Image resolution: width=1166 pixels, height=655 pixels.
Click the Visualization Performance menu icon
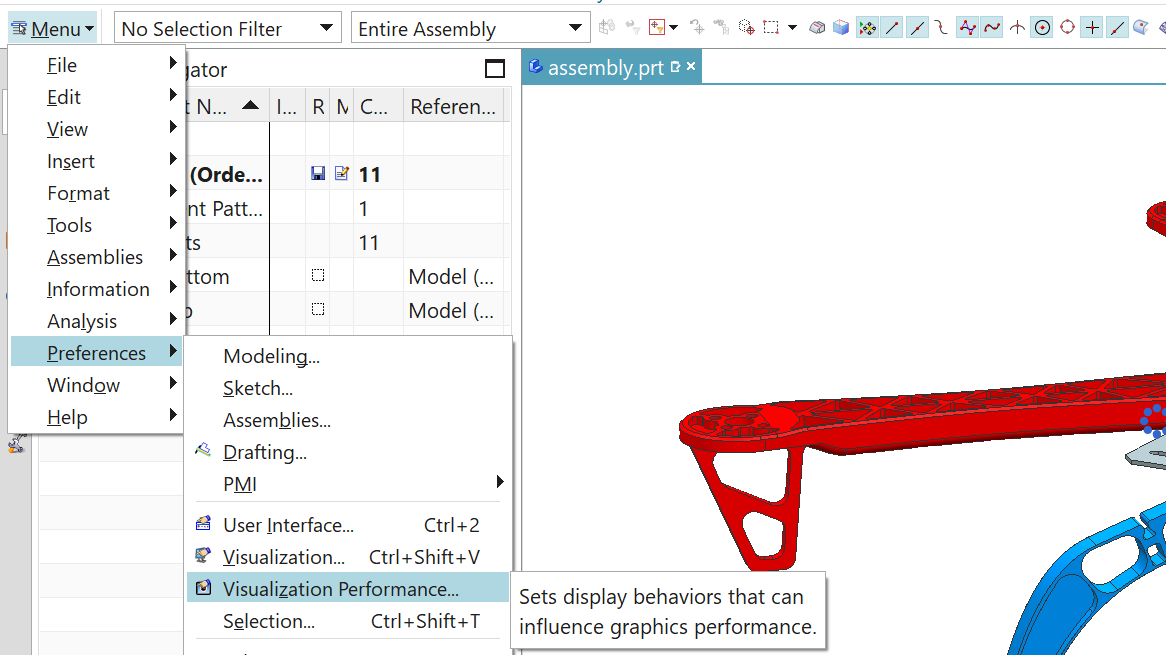[x=204, y=589]
